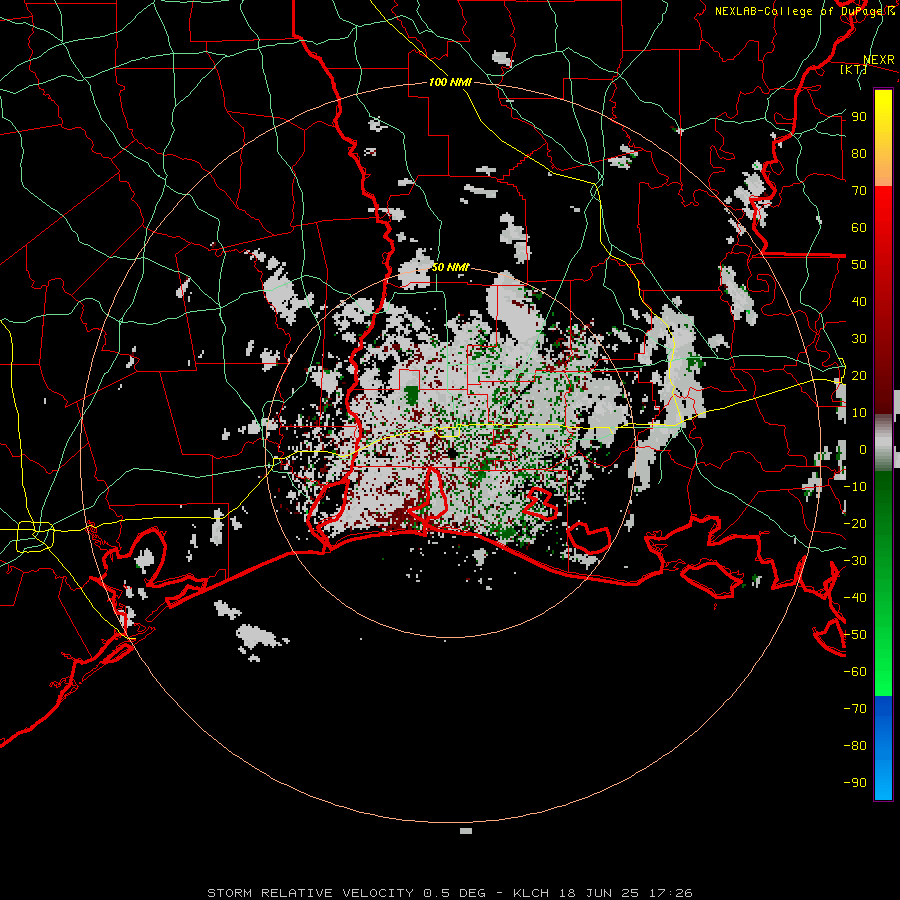Image resolution: width=900 pixels, height=900 pixels.
Task: Click the 50 value on the velocity scale
Action: tap(859, 265)
